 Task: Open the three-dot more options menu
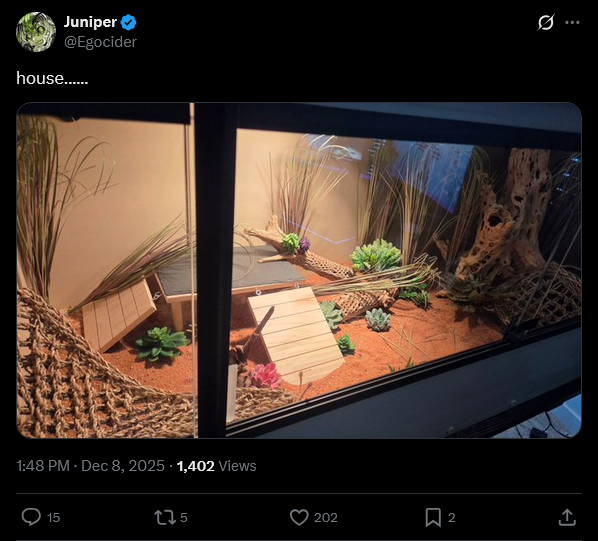pyautogui.click(x=572, y=22)
